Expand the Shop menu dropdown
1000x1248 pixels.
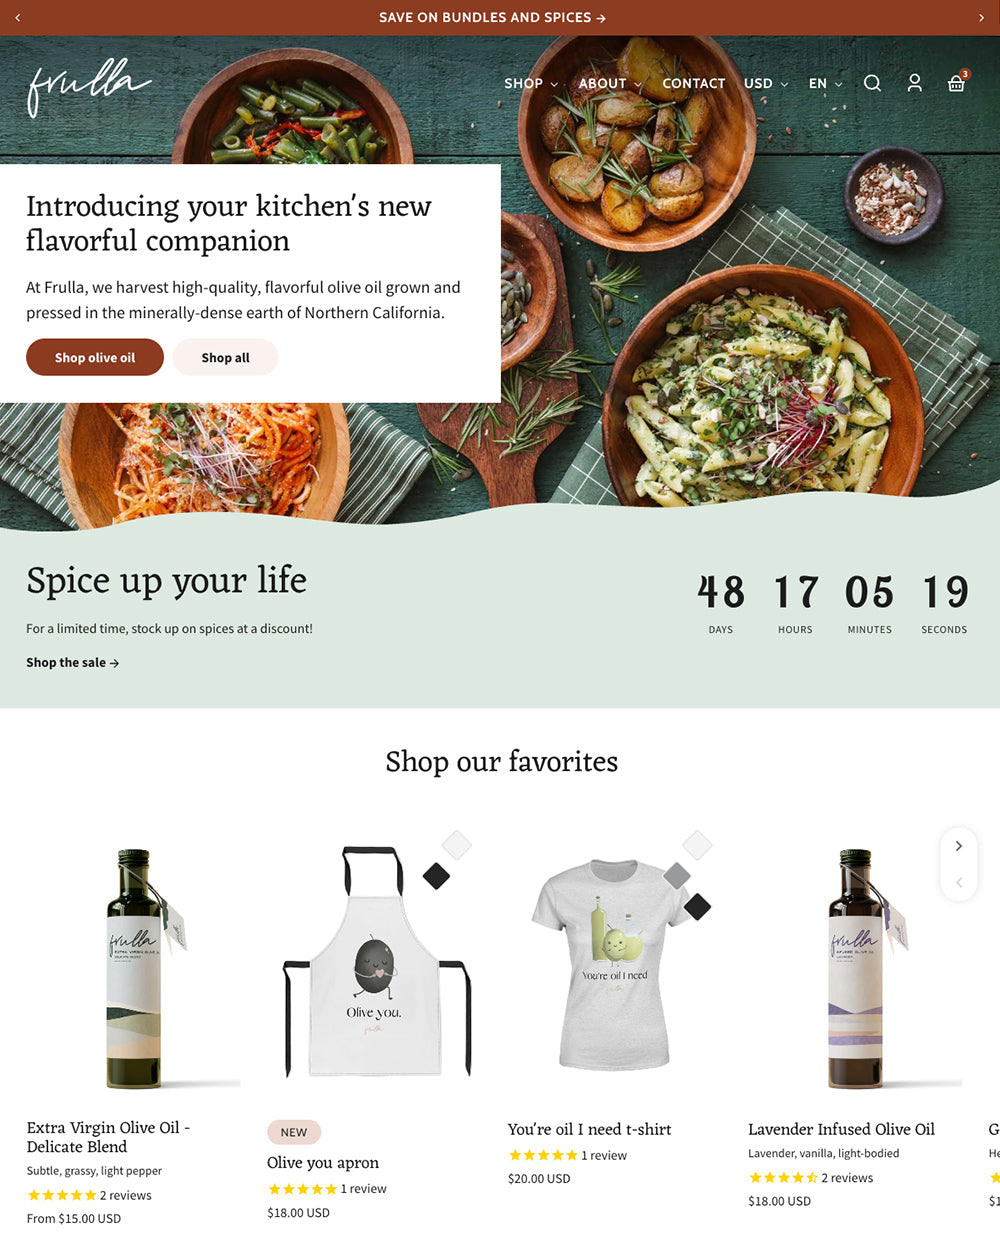coord(531,84)
